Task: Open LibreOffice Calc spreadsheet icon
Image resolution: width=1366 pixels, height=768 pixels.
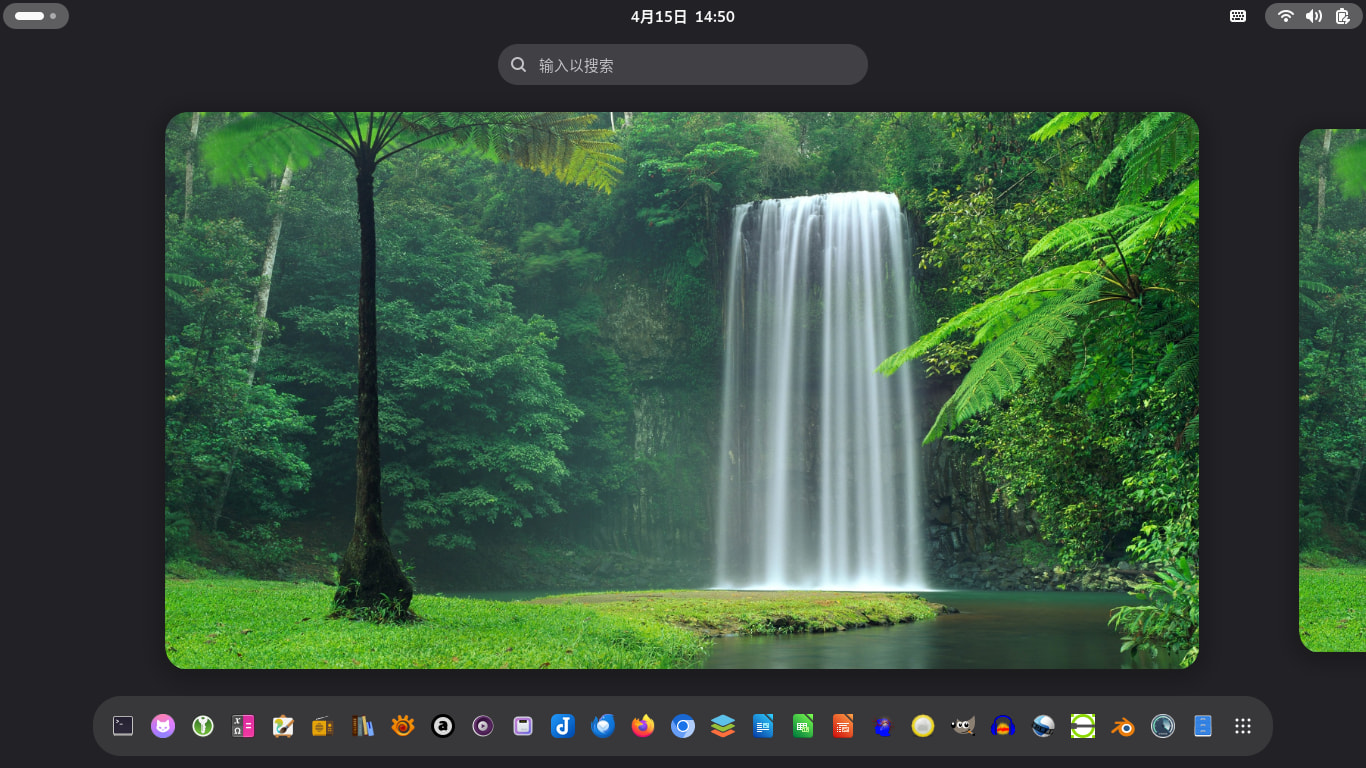Action: click(803, 726)
